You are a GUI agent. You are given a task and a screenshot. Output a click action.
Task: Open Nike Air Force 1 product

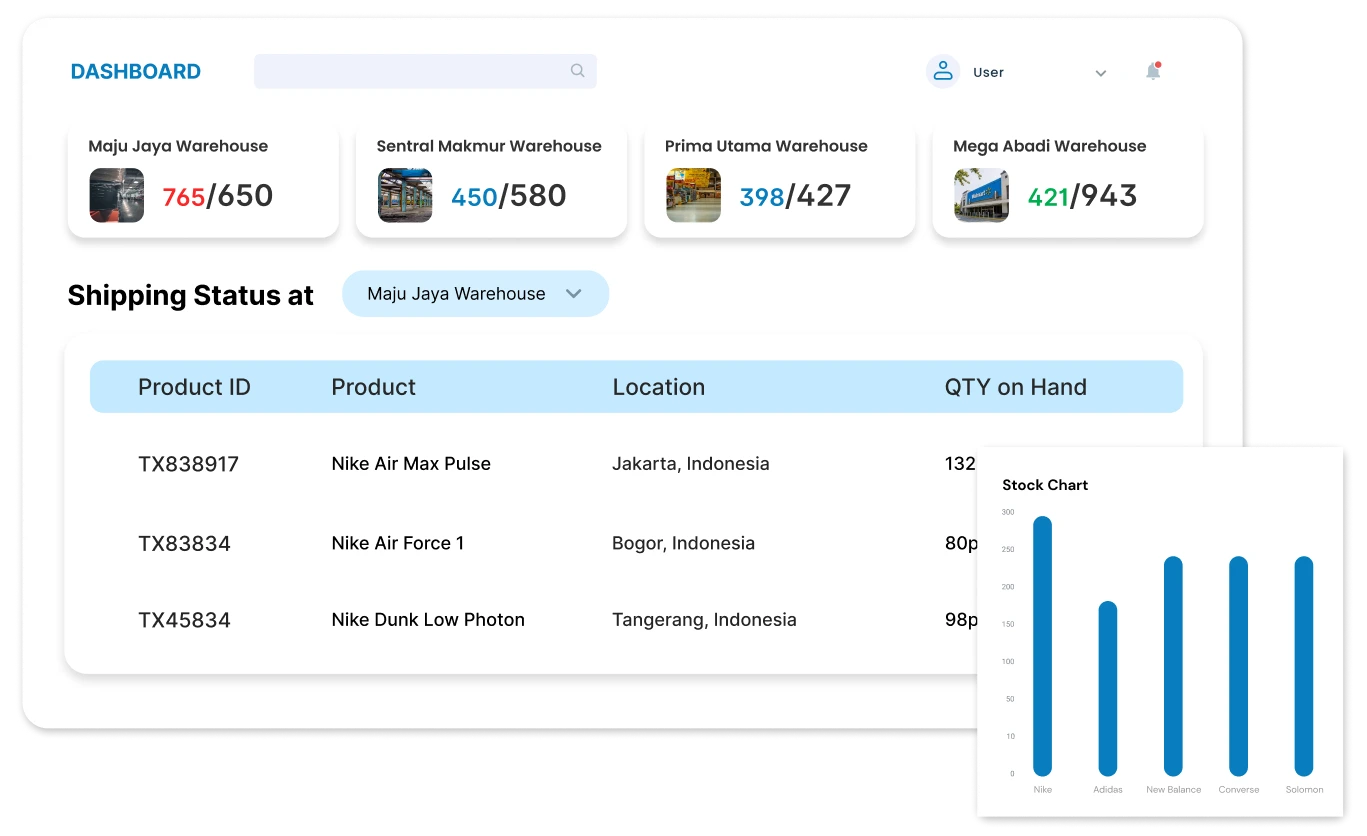(397, 543)
